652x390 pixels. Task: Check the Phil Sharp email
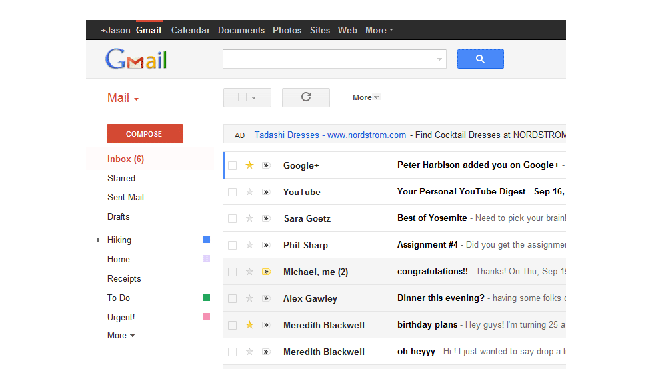click(x=232, y=245)
